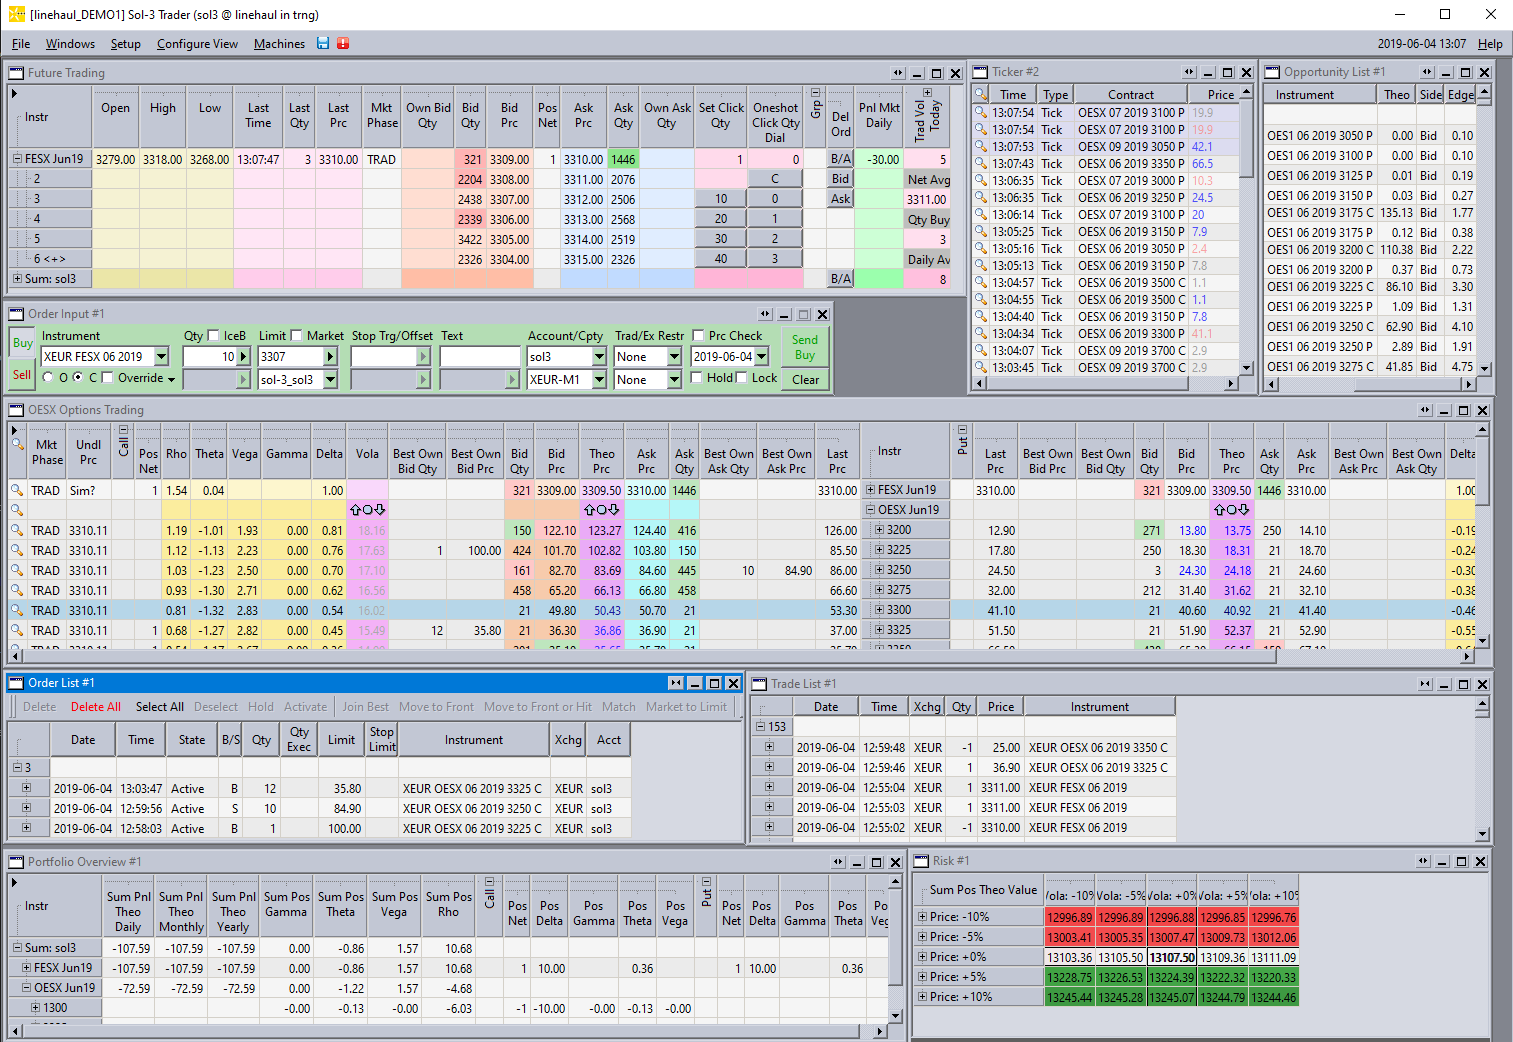The image size is (1513, 1042).
Task: Click the Order List #1 panel window icon
Action: pos(16,683)
